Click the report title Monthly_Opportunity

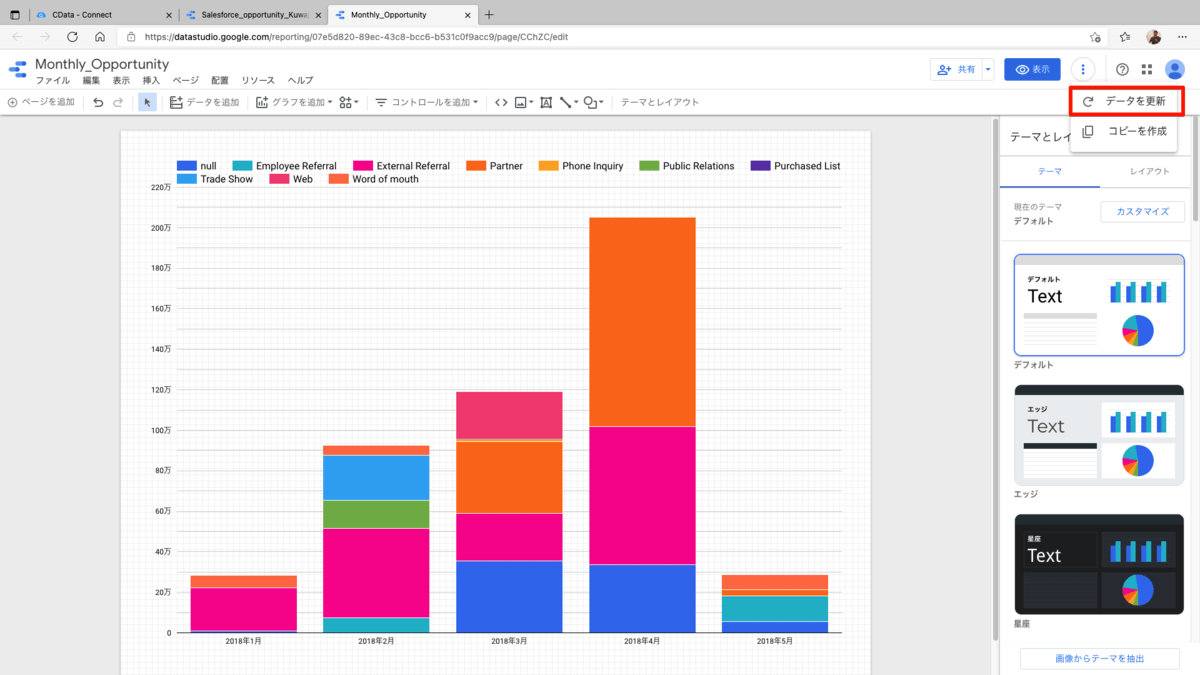pos(102,64)
